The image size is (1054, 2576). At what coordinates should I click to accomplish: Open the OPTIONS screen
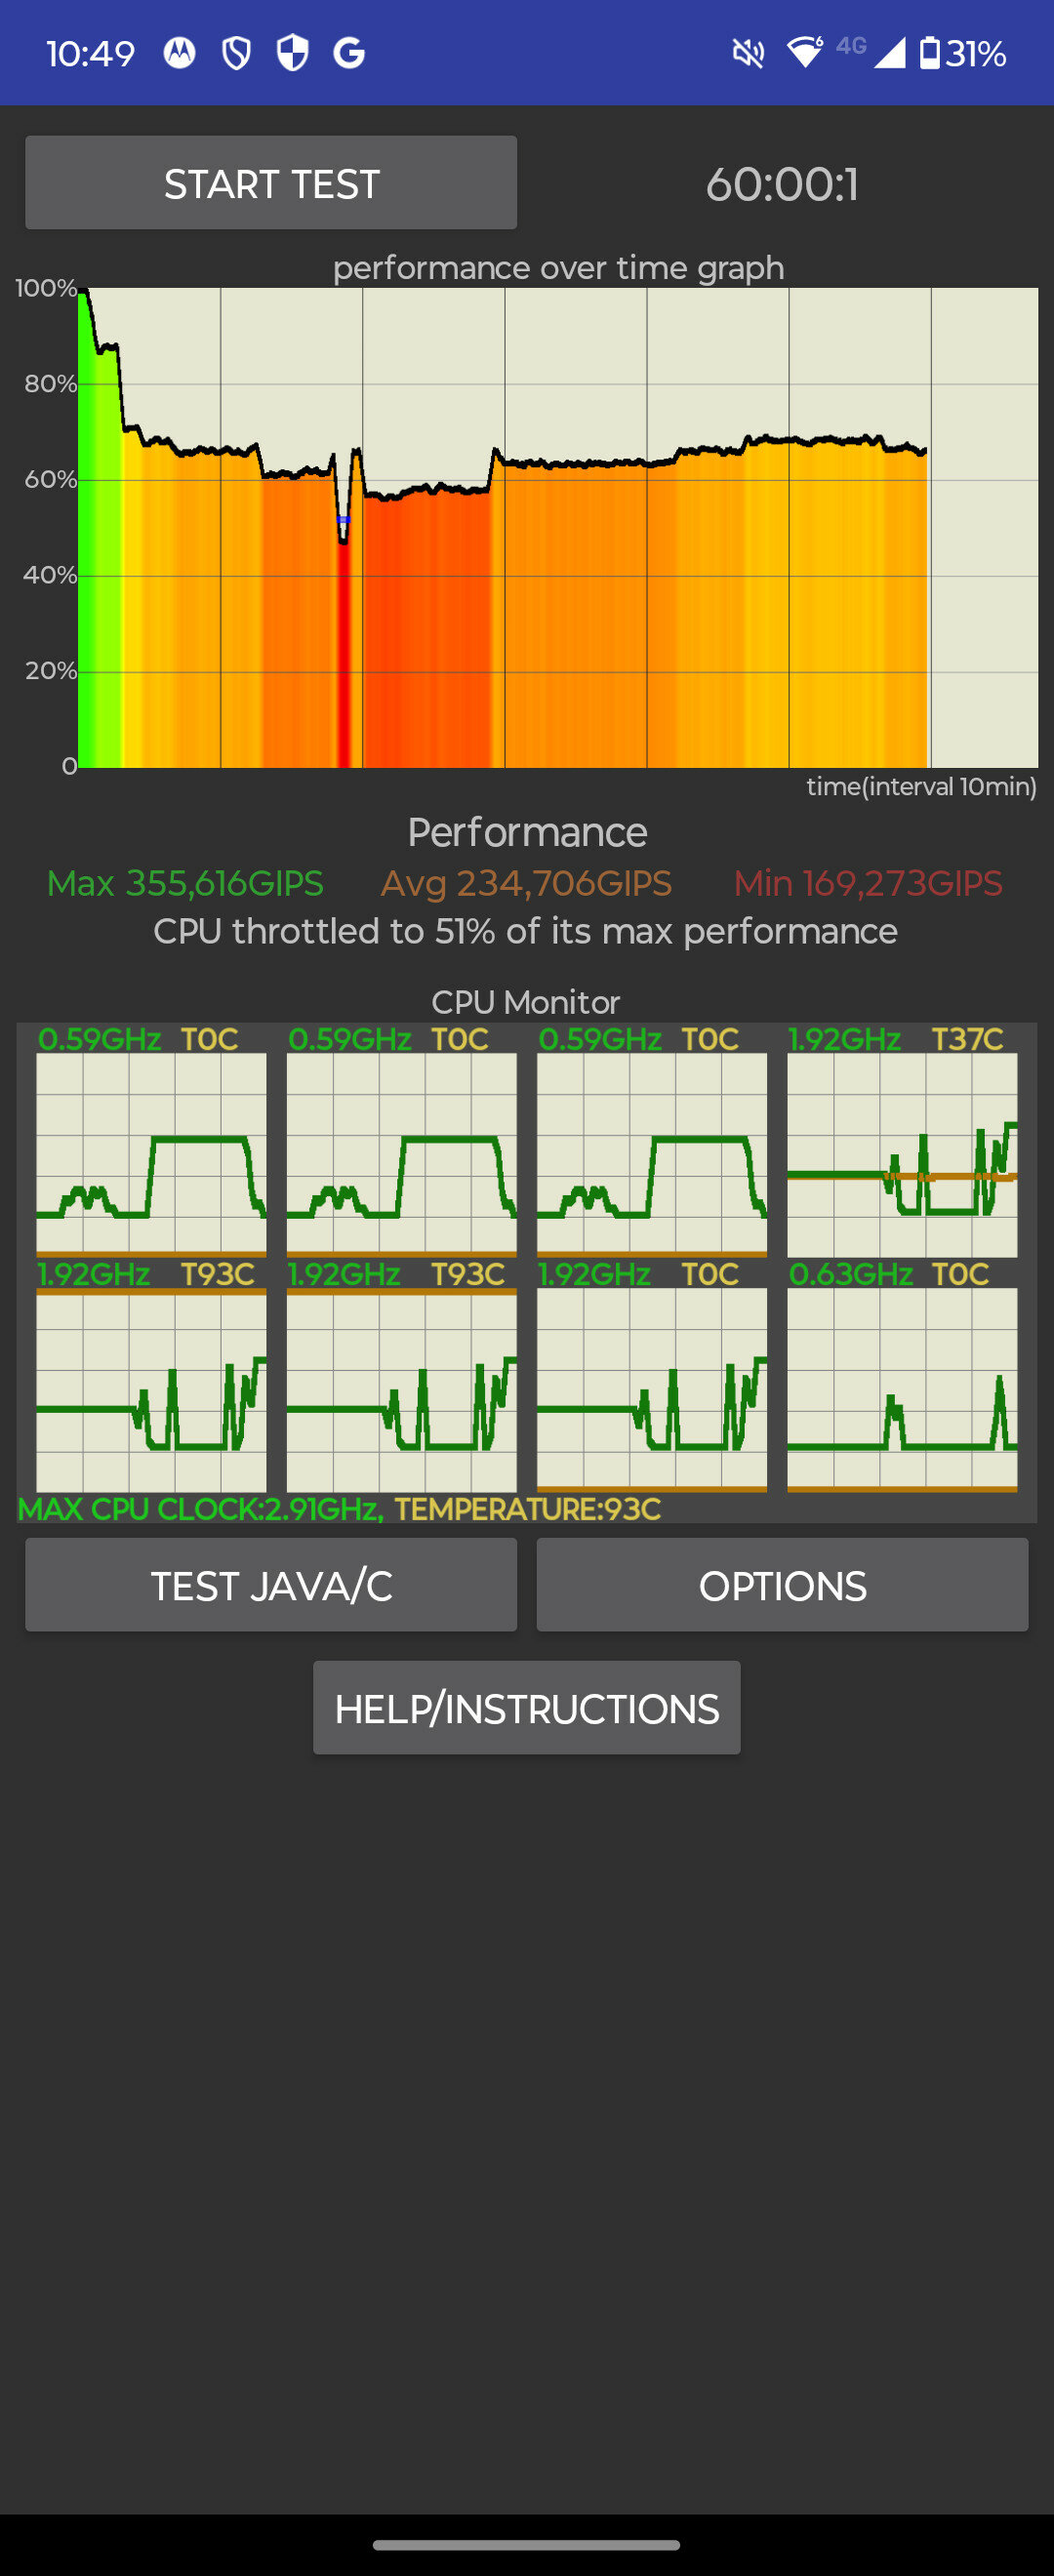click(782, 1585)
